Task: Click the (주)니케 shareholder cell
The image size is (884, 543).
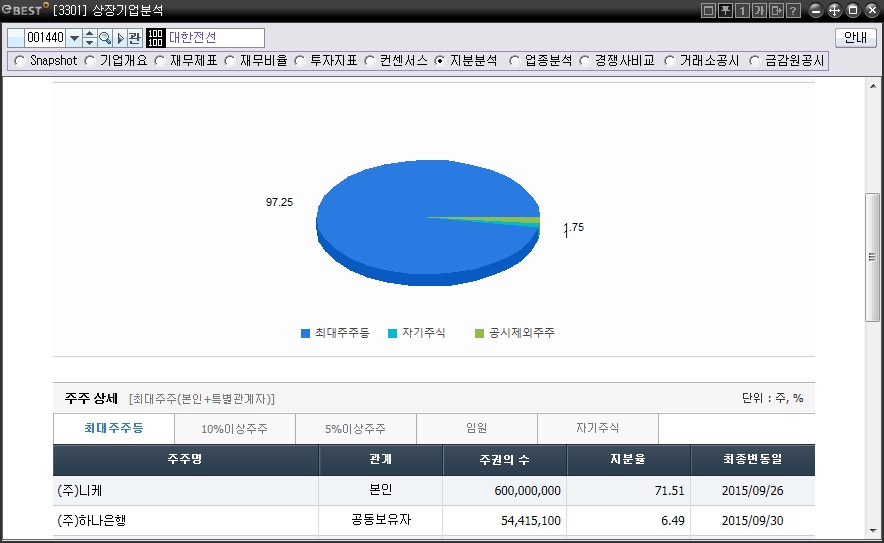Action: point(185,491)
